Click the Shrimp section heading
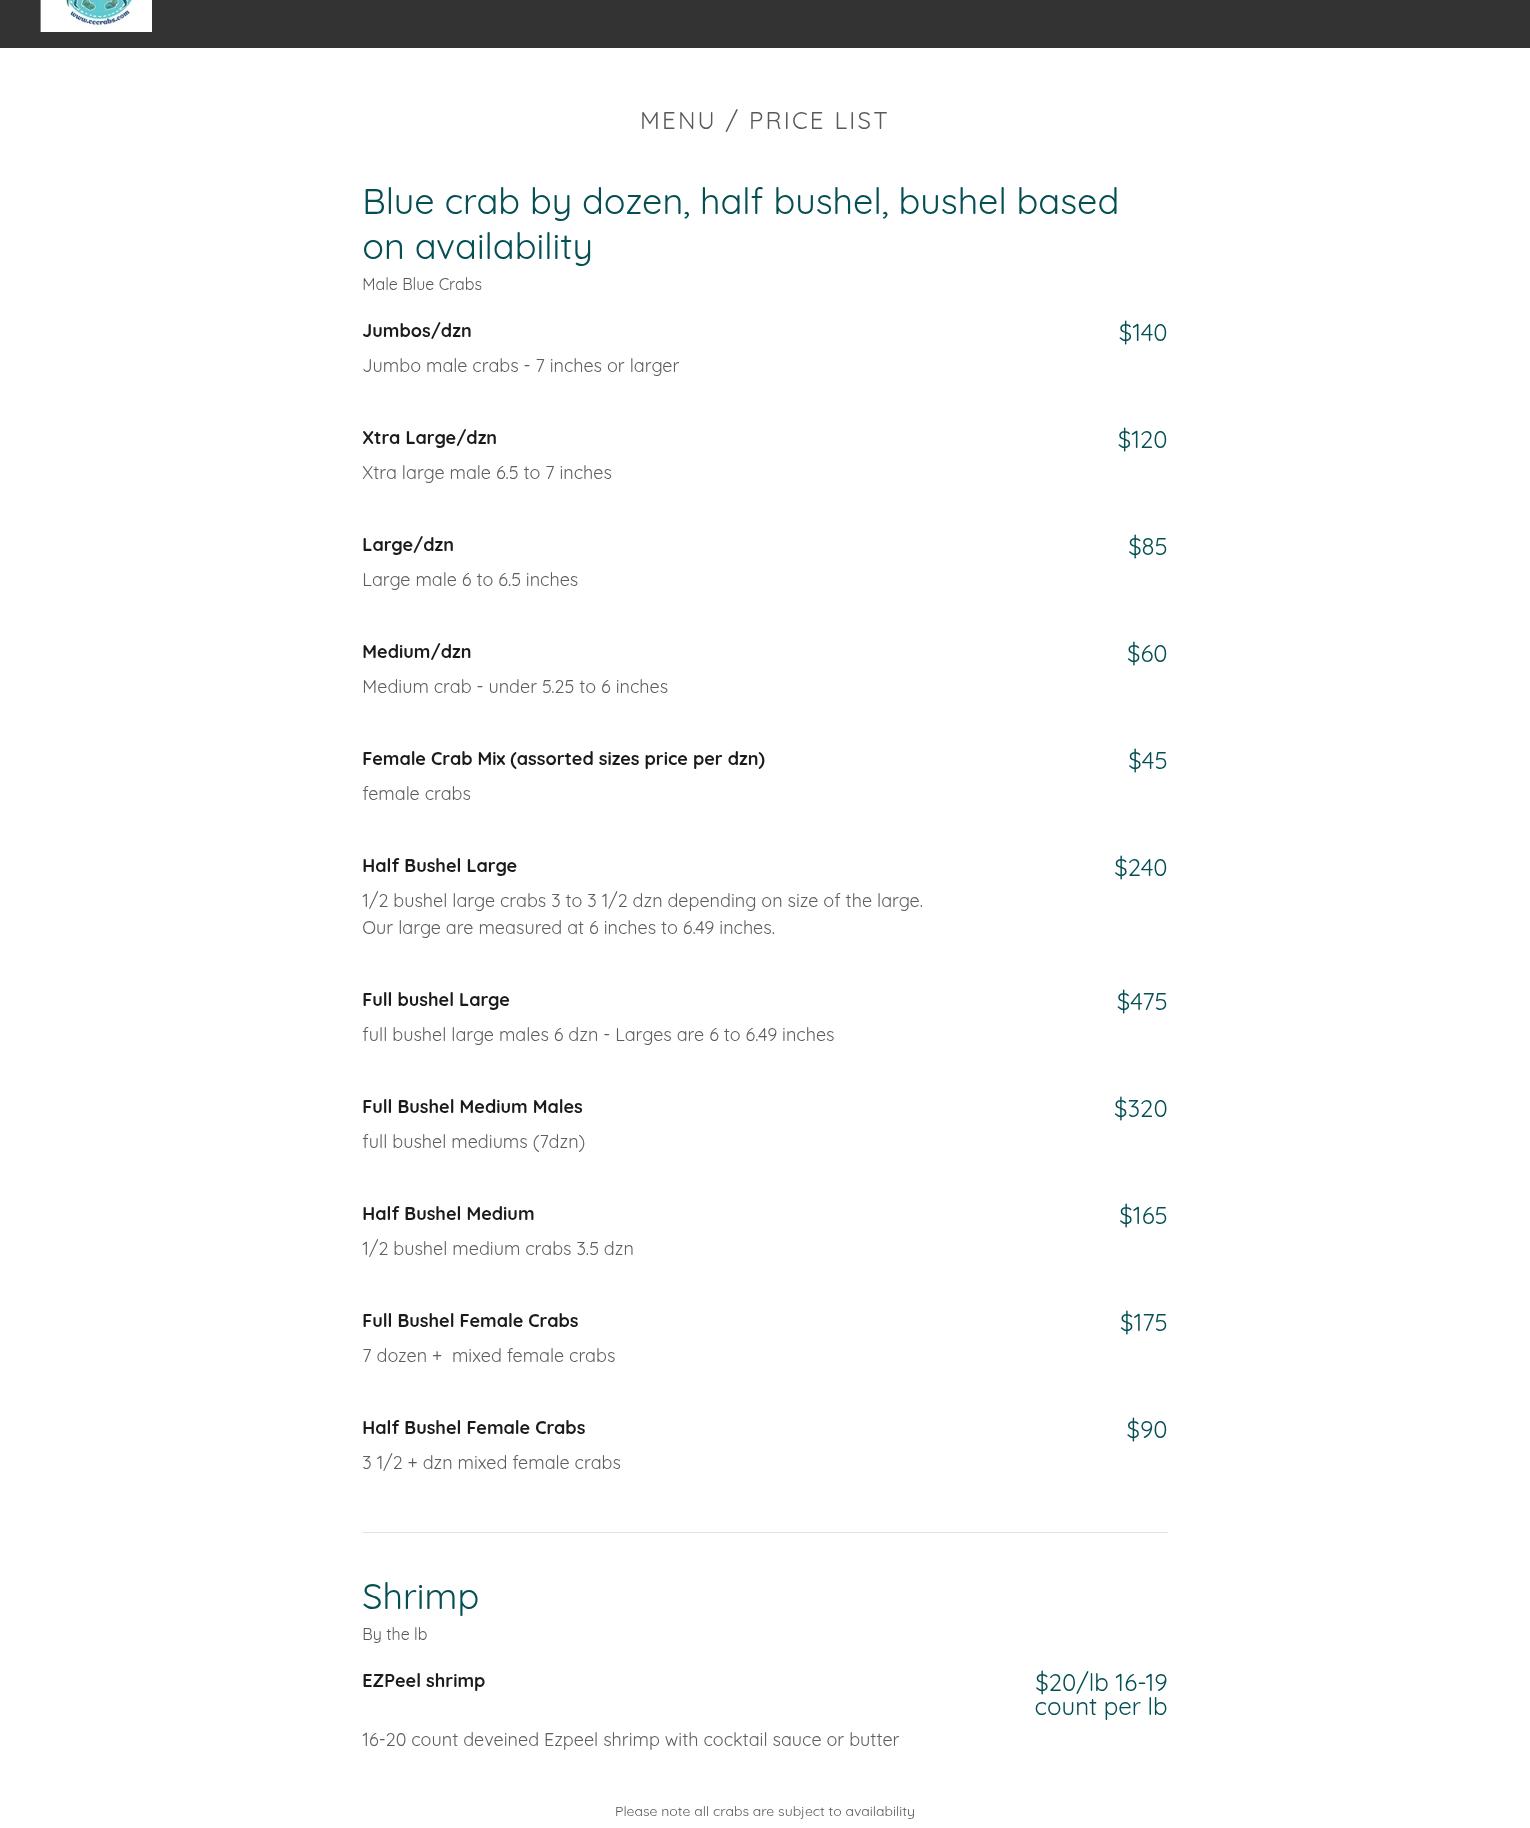The image size is (1530, 1828). [x=420, y=1597]
